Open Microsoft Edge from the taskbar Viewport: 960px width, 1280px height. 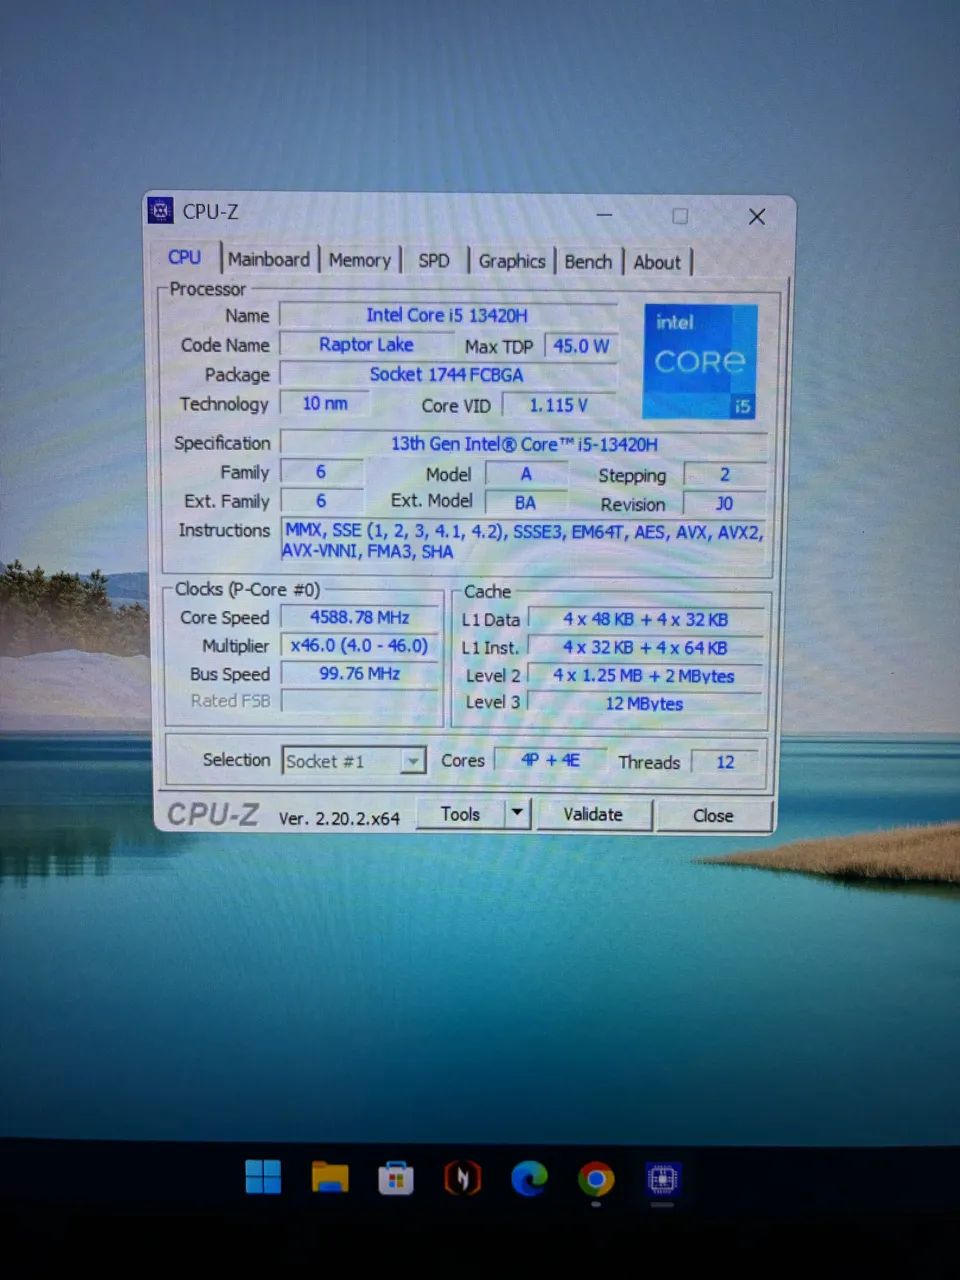529,1179
